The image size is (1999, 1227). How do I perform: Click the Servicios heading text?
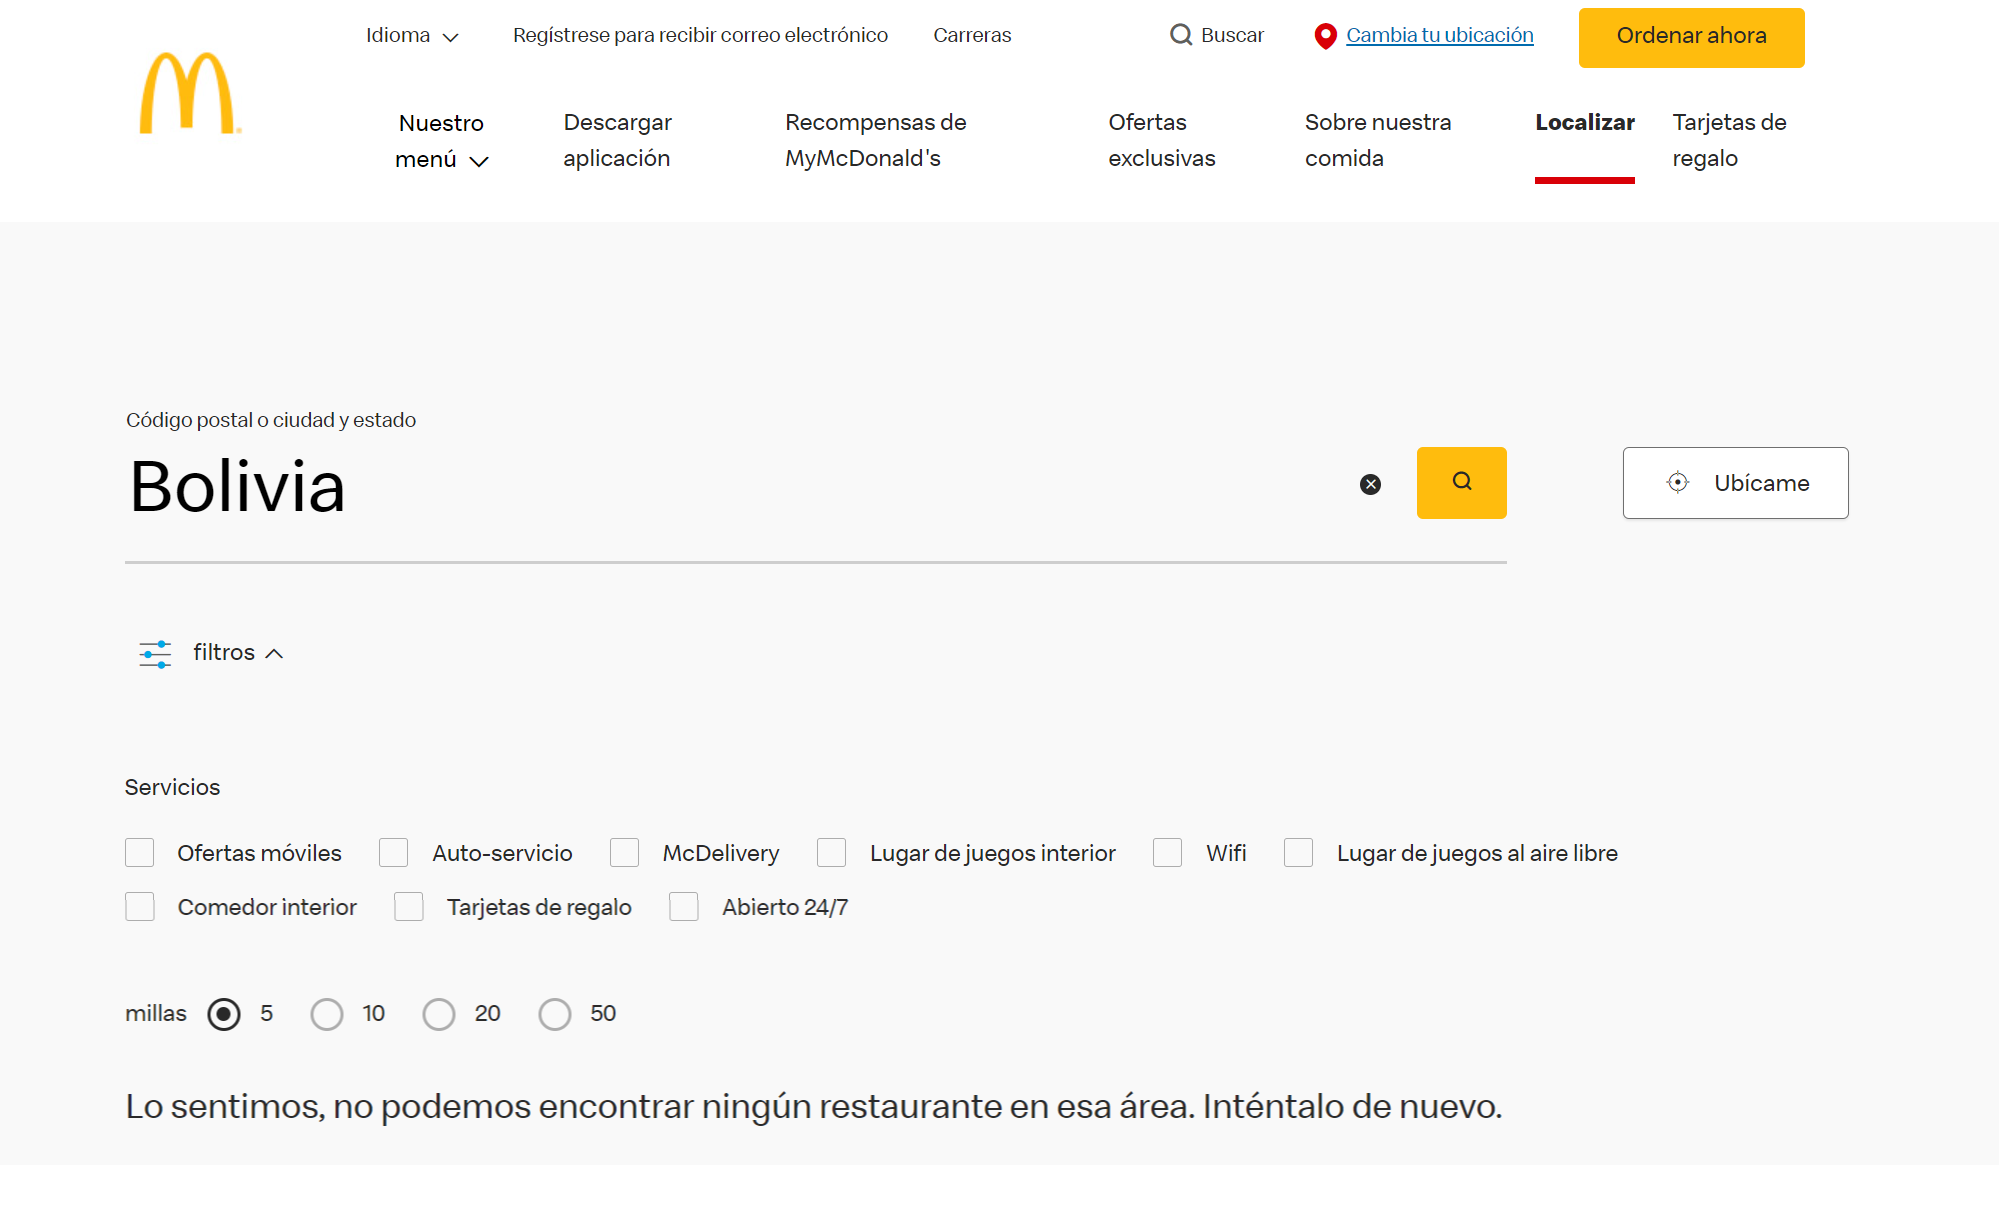[x=172, y=788]
